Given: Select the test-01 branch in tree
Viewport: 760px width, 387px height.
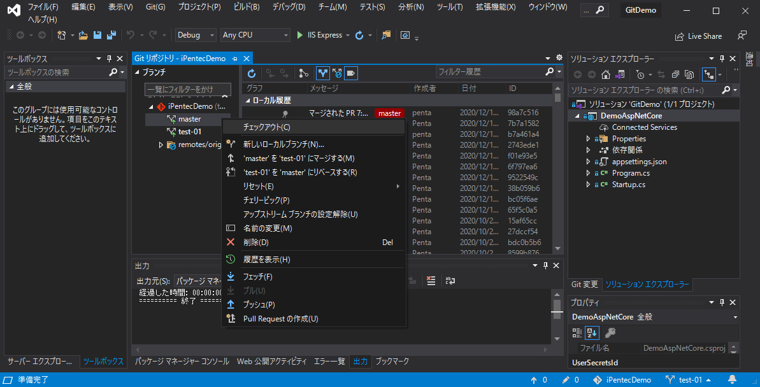Looking at the screenshot, I should 190,131.
